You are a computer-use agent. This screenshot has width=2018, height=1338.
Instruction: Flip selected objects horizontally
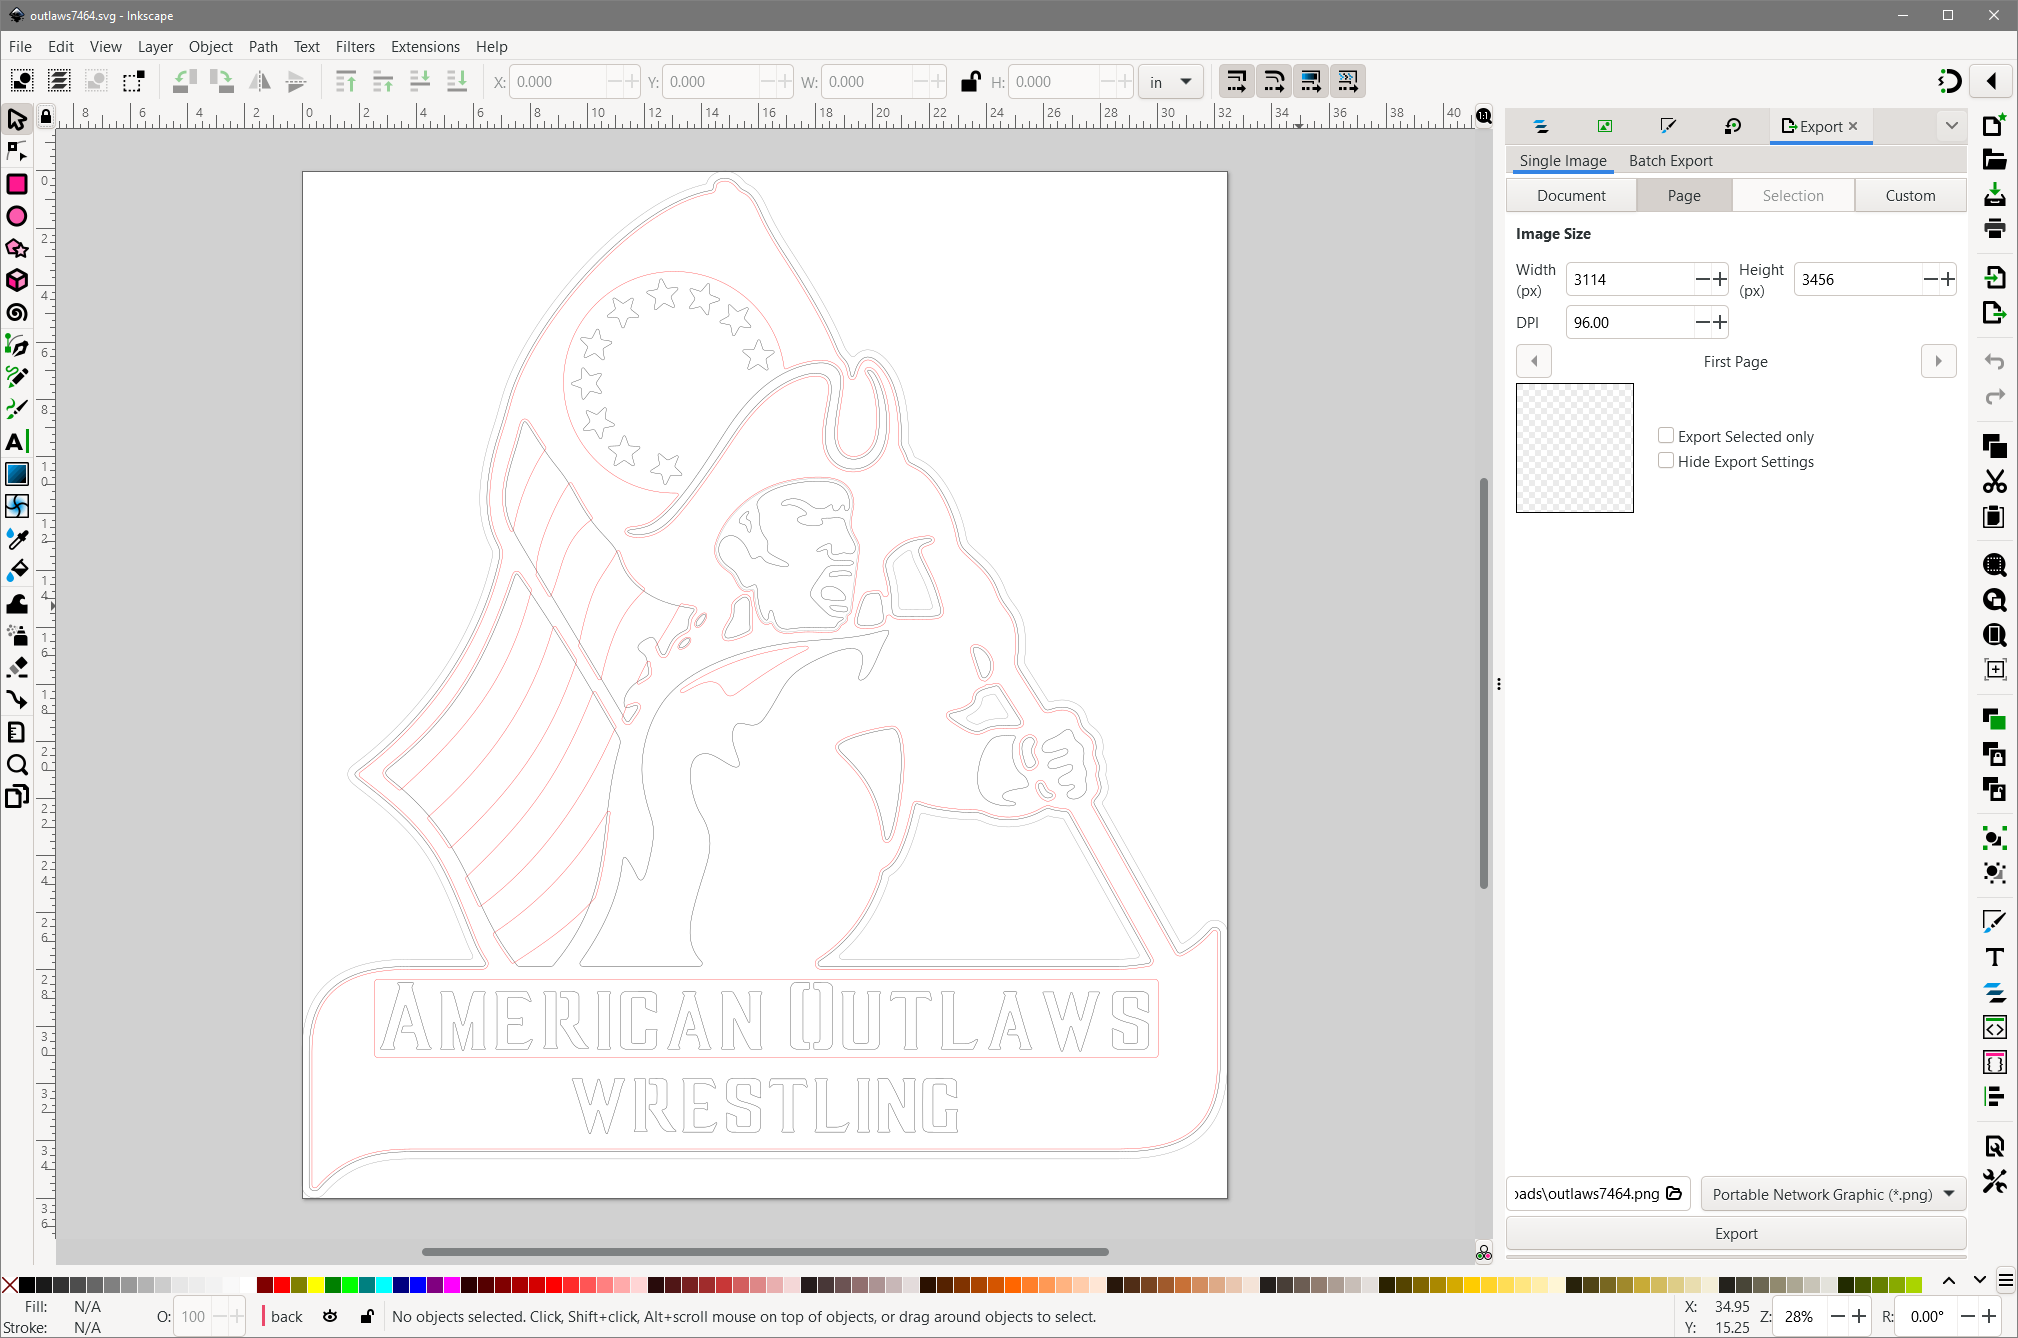259,81
